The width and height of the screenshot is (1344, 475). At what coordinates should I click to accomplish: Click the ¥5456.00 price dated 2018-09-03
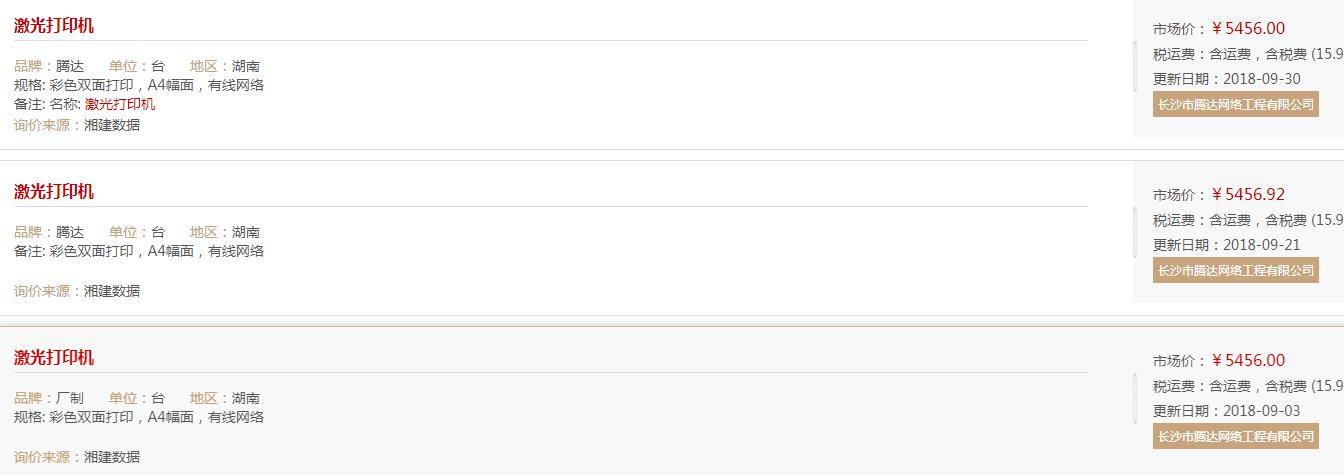pos(1248,361)
